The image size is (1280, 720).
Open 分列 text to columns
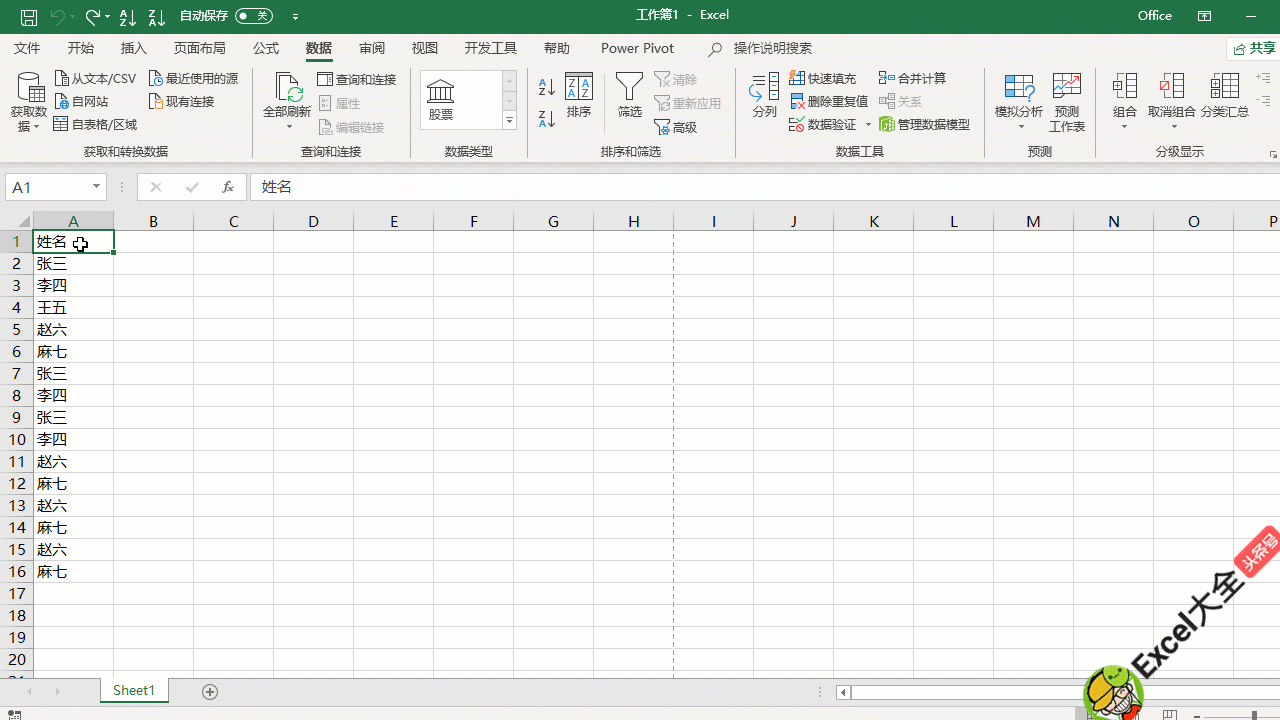[765, 96]
